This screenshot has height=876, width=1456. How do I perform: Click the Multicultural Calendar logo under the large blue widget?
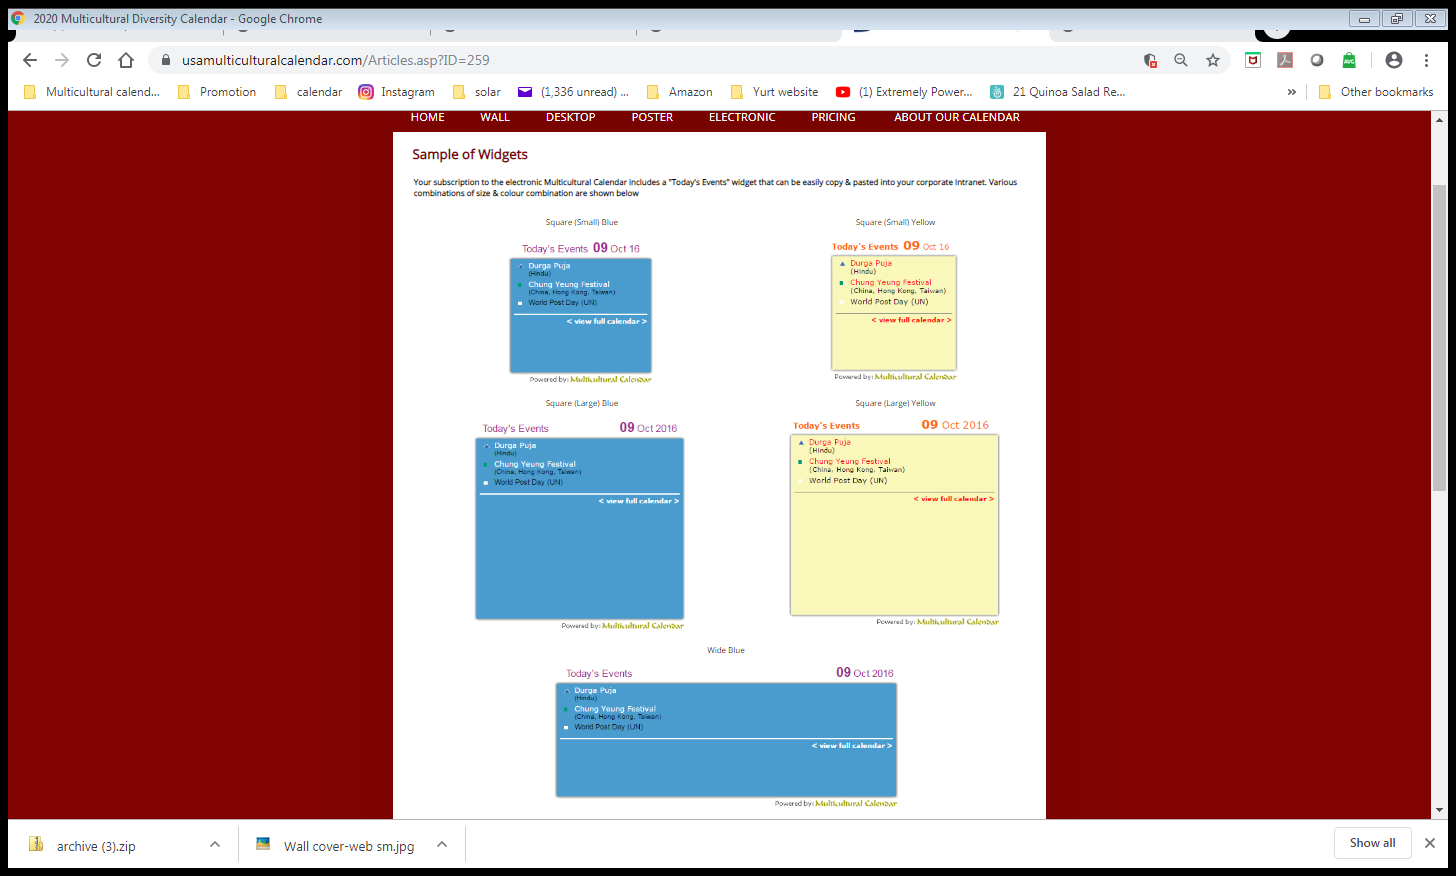[x=643, y=626]
